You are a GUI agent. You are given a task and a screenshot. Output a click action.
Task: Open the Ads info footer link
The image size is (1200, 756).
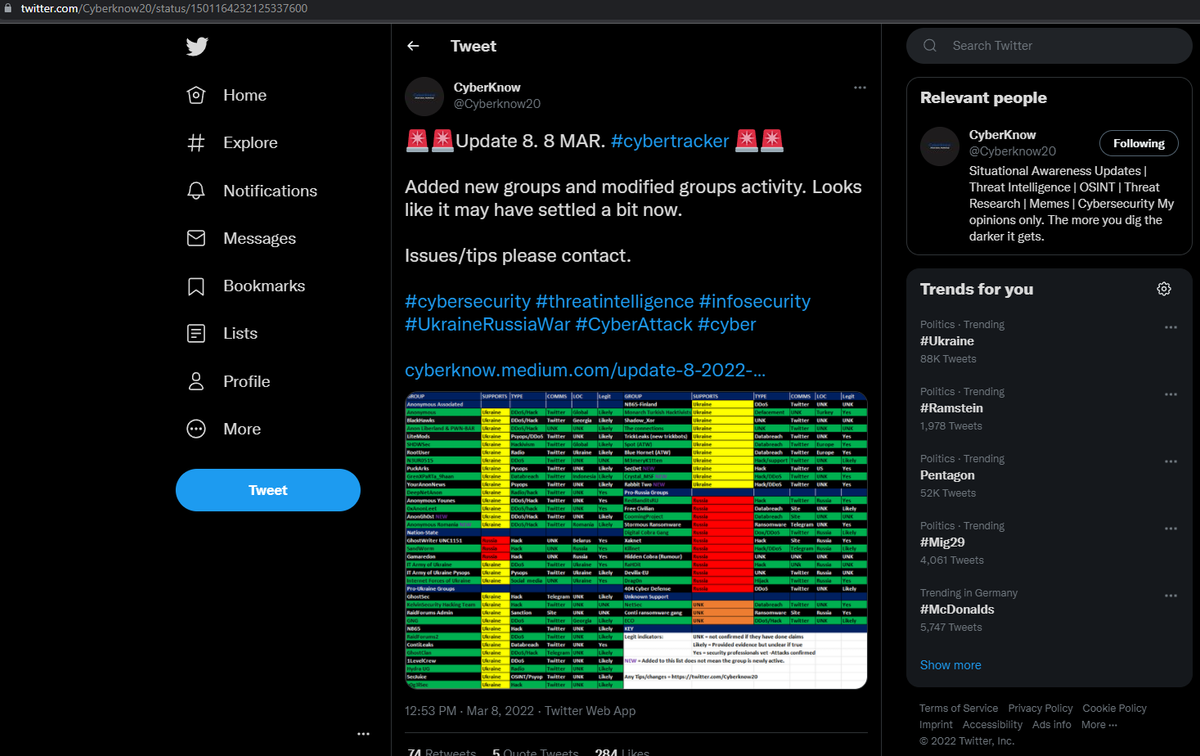coord(1052,725)
